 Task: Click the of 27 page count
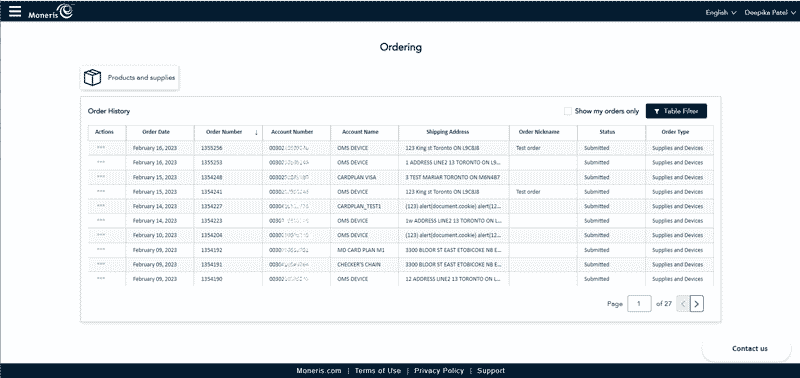tap(664, 304)
